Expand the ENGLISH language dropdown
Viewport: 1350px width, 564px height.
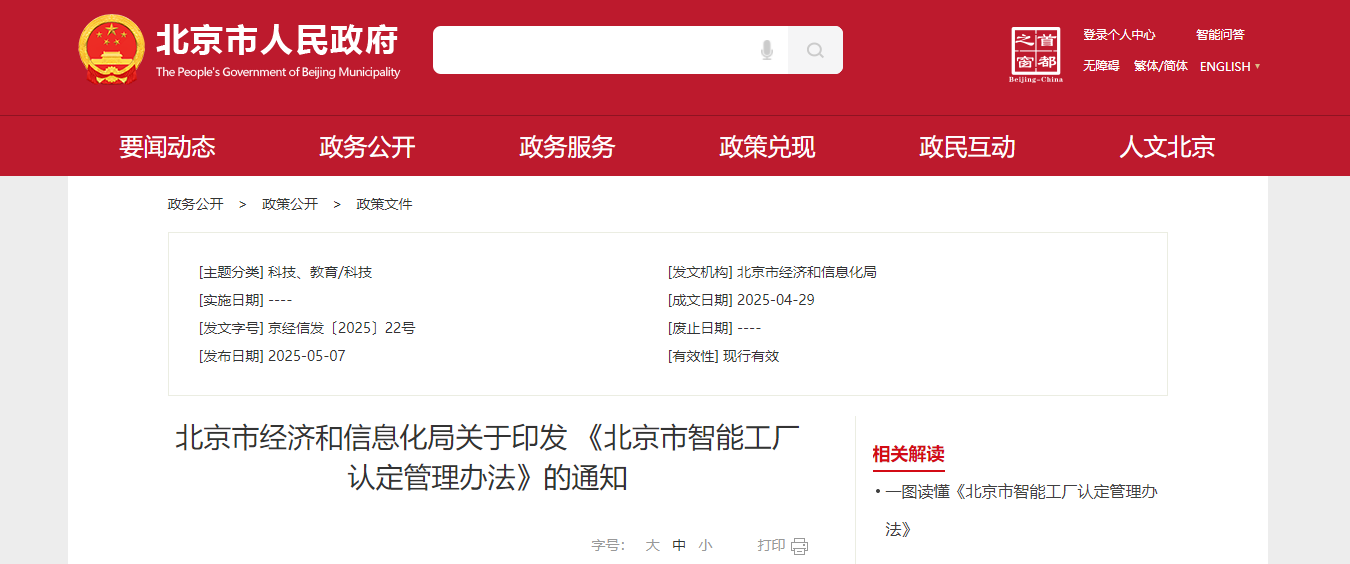point(1229,66)
